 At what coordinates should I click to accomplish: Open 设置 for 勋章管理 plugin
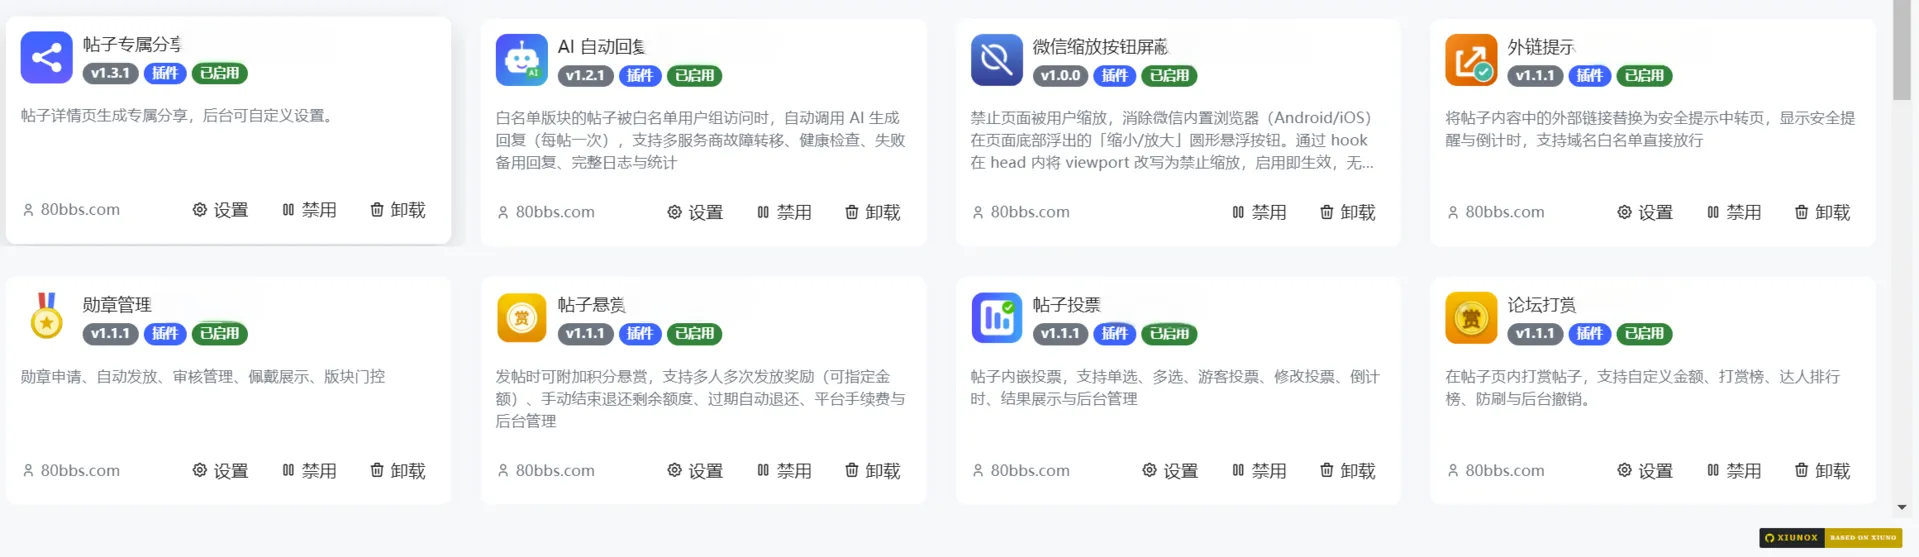pos(220,470)
